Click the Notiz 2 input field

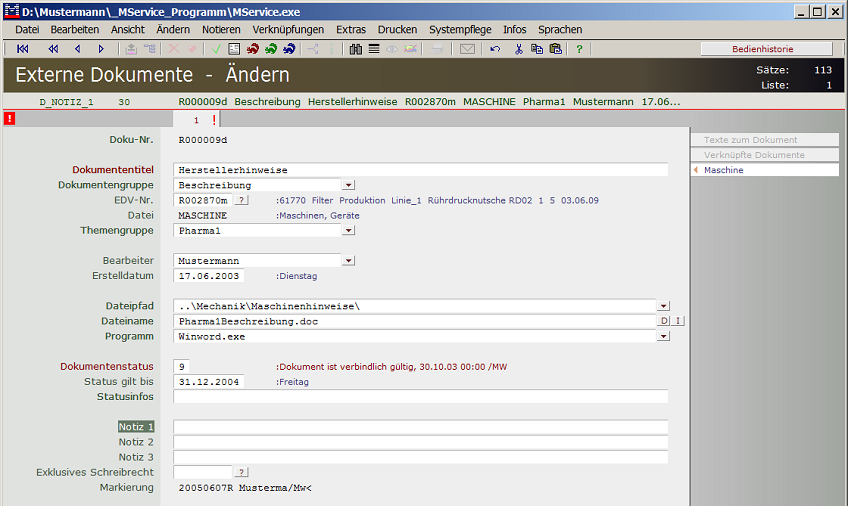pos(420,442)
